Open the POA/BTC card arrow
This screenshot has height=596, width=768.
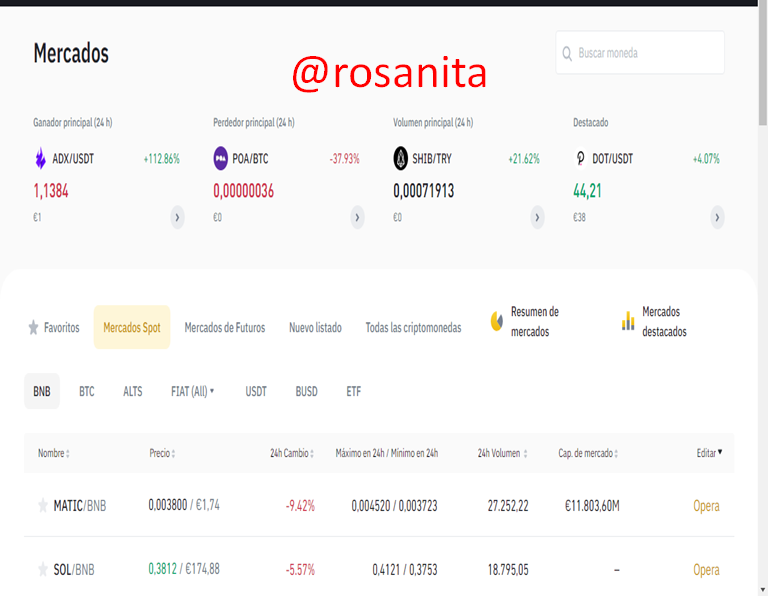pyautogui.click(x=357, y=217)
